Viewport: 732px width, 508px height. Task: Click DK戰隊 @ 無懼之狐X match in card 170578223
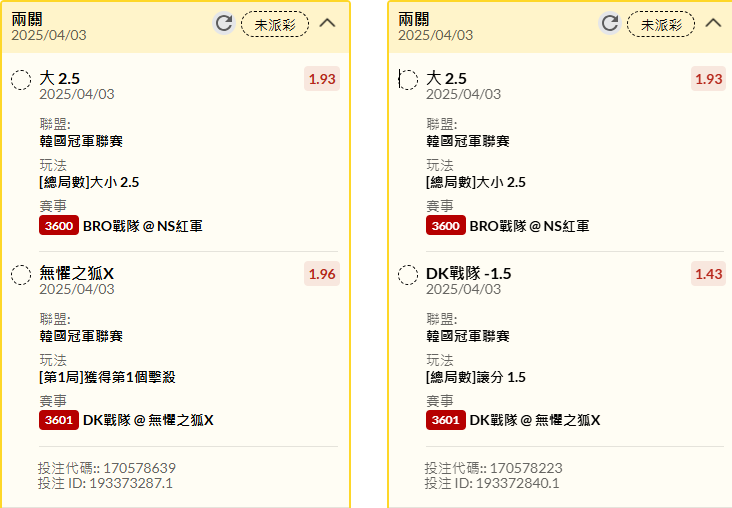coord(535,420)
